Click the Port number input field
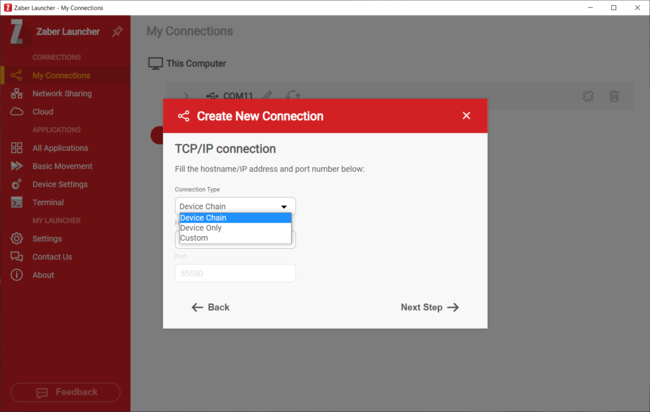Viewport: 650px width, 412px height. click(235, 273)
